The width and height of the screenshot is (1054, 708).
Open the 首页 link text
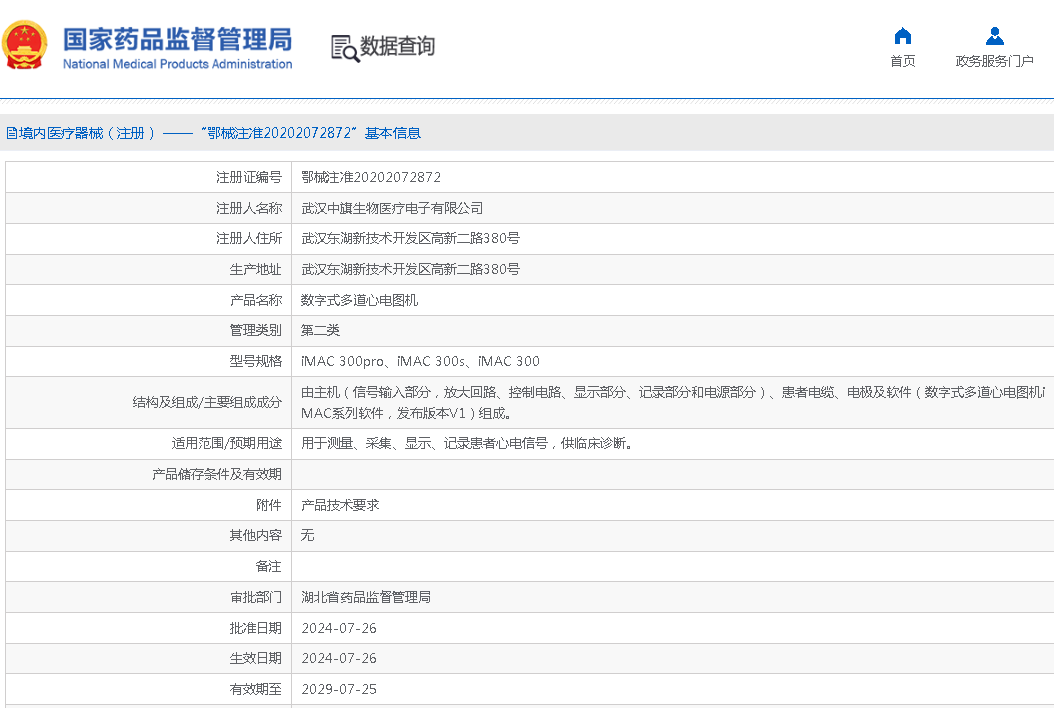(903, 61)
